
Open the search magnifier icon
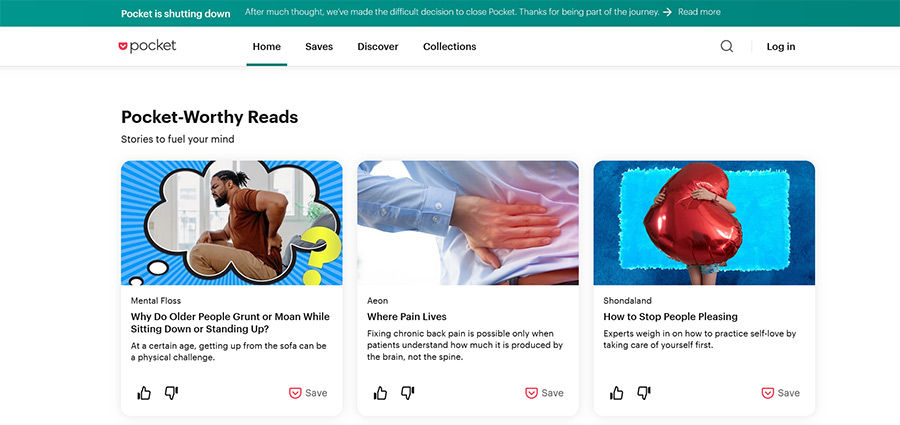click(727, 47)
